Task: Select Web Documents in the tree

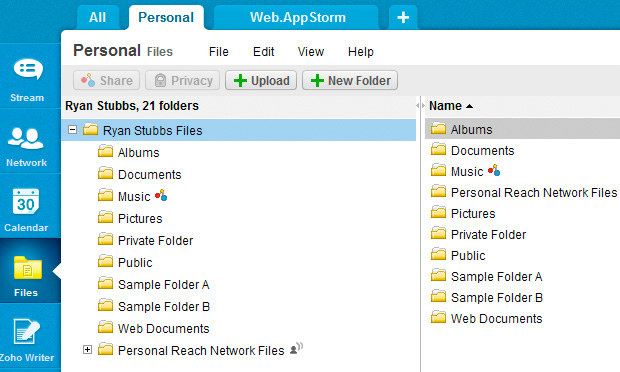Action: [163, 329]
